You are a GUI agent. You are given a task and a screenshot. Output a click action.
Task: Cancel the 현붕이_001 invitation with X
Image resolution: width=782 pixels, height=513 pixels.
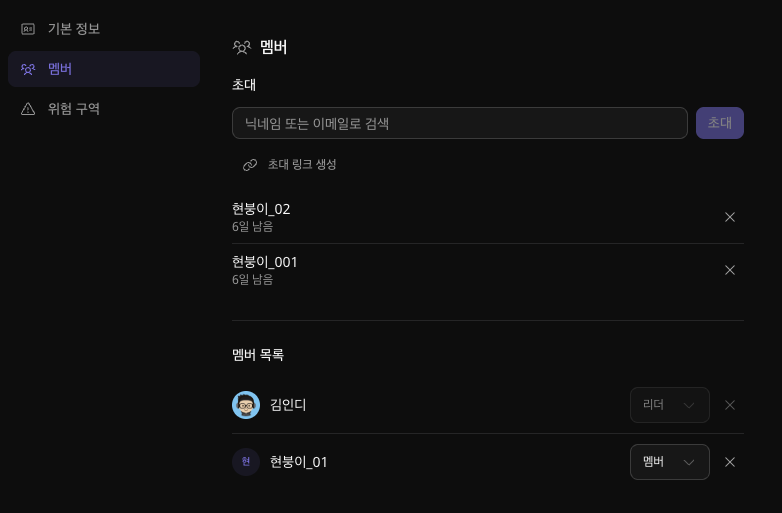click(730, 270)
